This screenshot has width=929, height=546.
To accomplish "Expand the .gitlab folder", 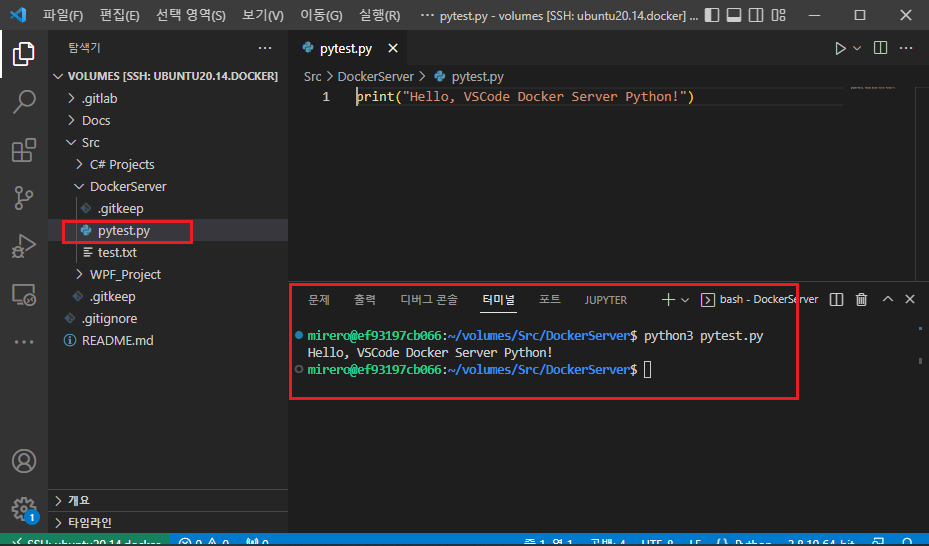I will tap(168, 98).
